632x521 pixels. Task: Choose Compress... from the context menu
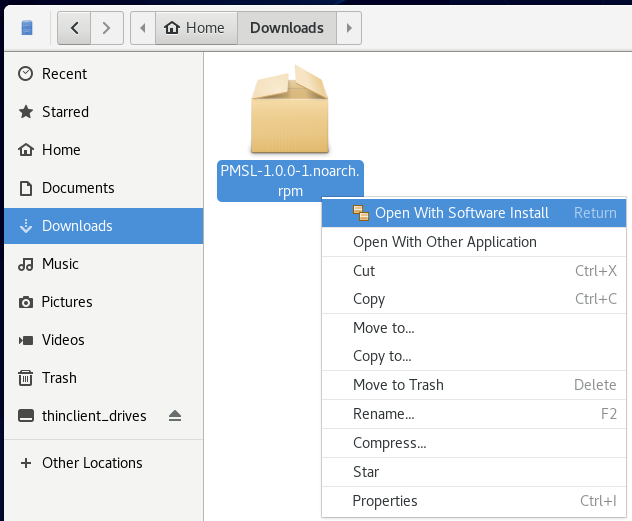[x=389, y=443]
